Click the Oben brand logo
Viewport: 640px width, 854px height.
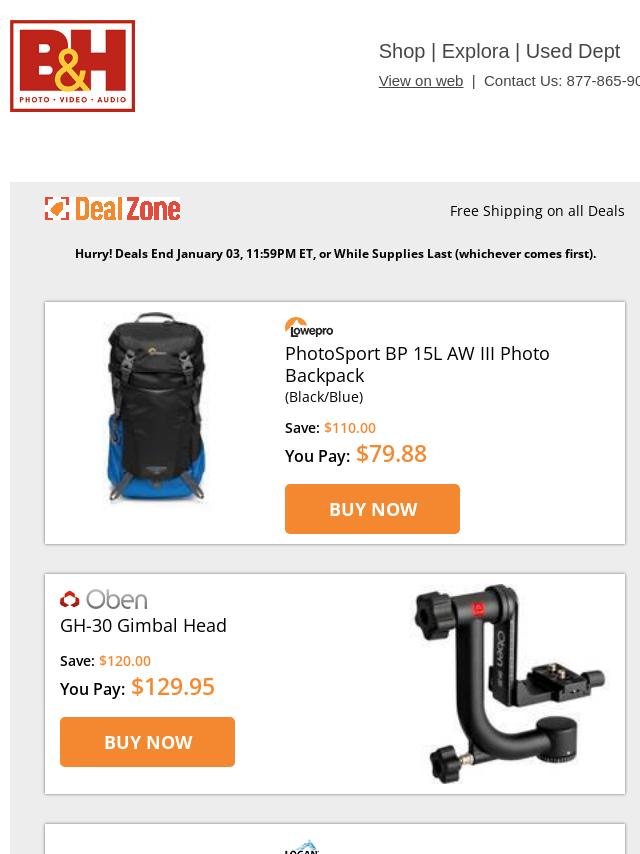pos(103,600)
